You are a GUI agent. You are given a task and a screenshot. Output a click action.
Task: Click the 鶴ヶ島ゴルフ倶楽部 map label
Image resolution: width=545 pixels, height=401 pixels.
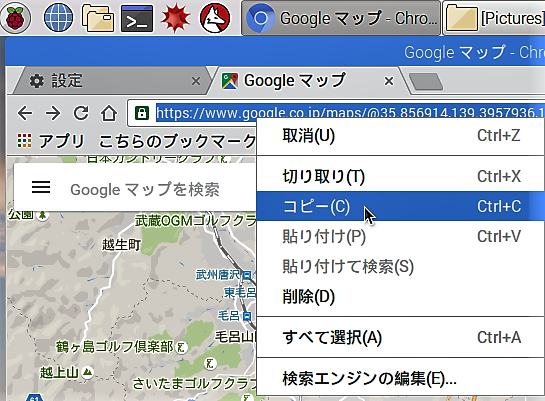[115, 347]
